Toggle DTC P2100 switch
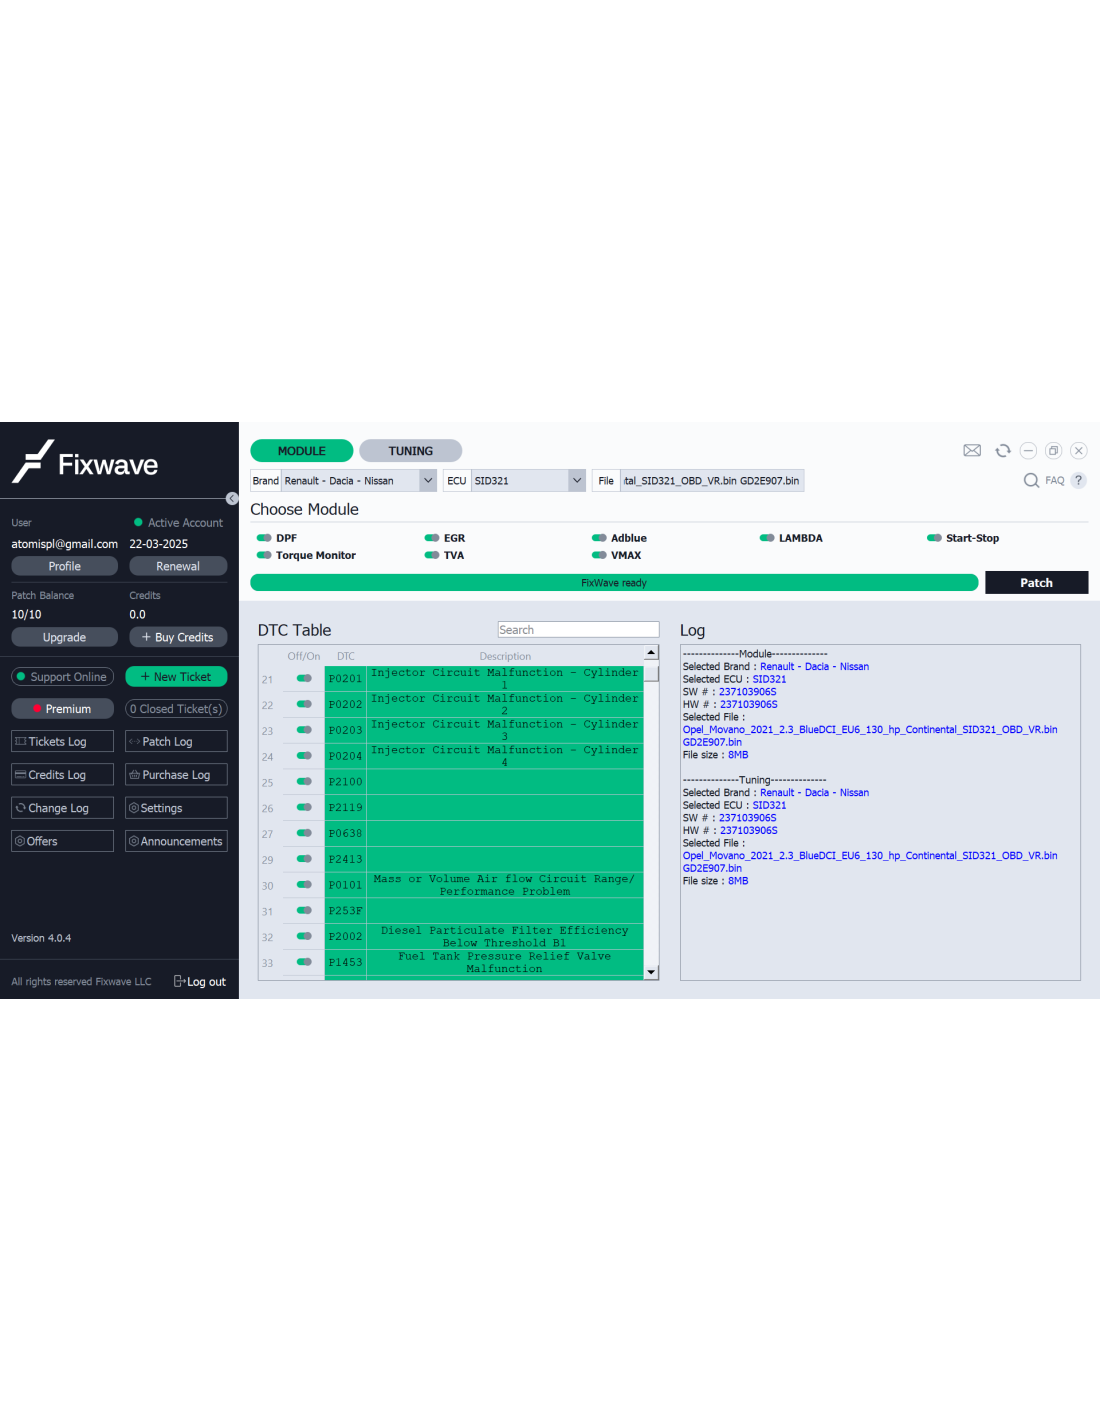1100x1422 pixels. click(x=304, y=781)
